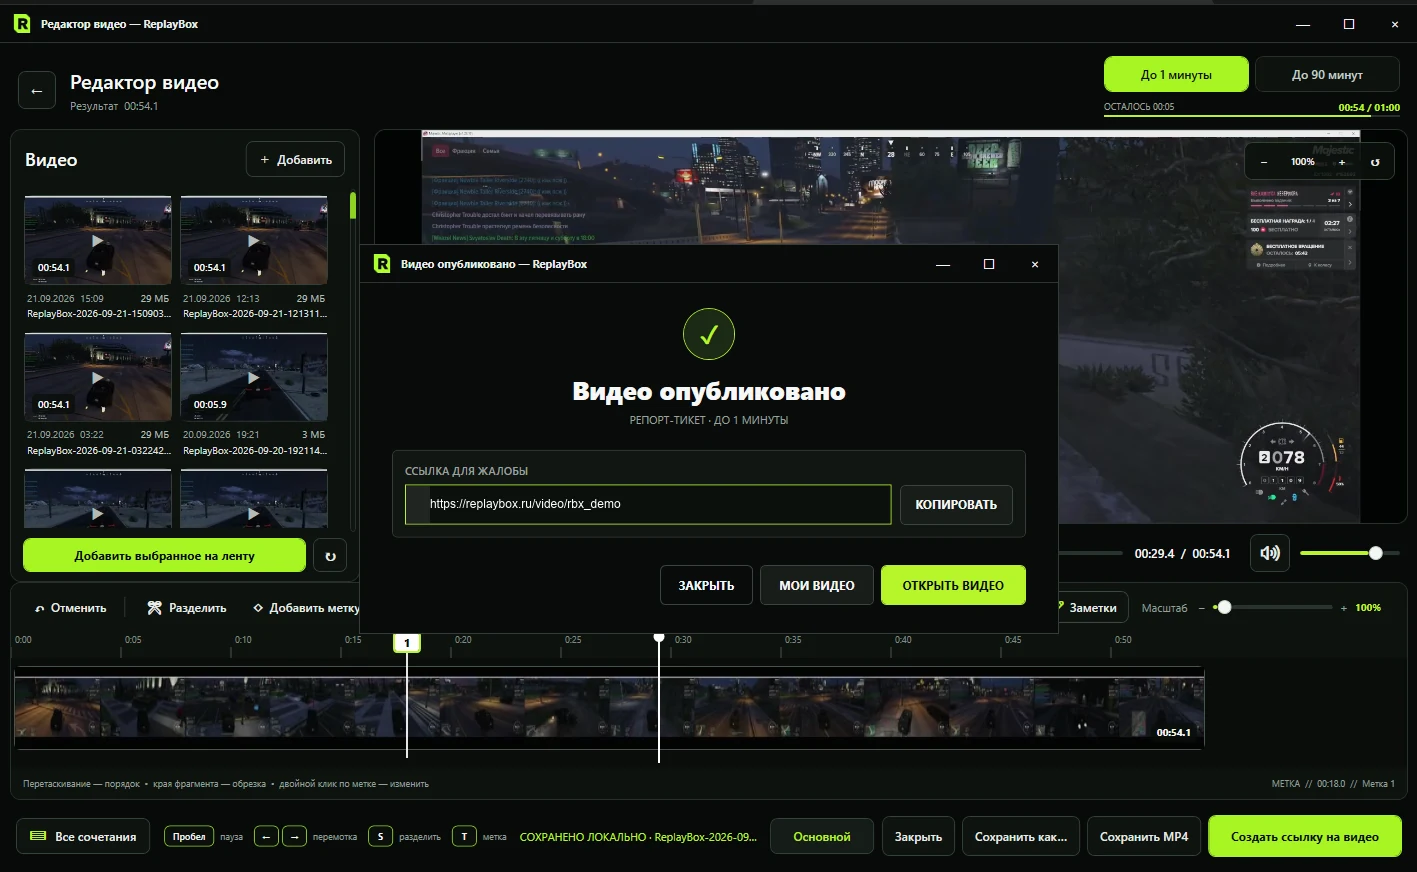1417x872 pixels.
Task: Open 'Все сочетания' shortcuts list
Action: pyautogui.click(x=83, y=837)
